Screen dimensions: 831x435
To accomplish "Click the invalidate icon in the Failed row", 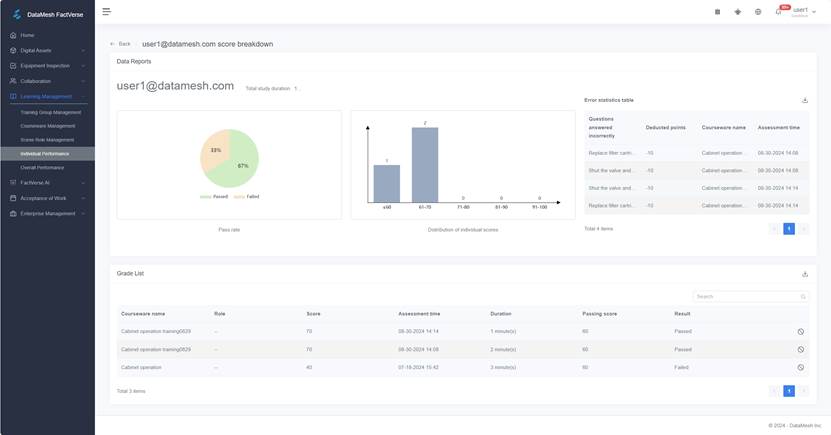I will click(x=801, y=367).
